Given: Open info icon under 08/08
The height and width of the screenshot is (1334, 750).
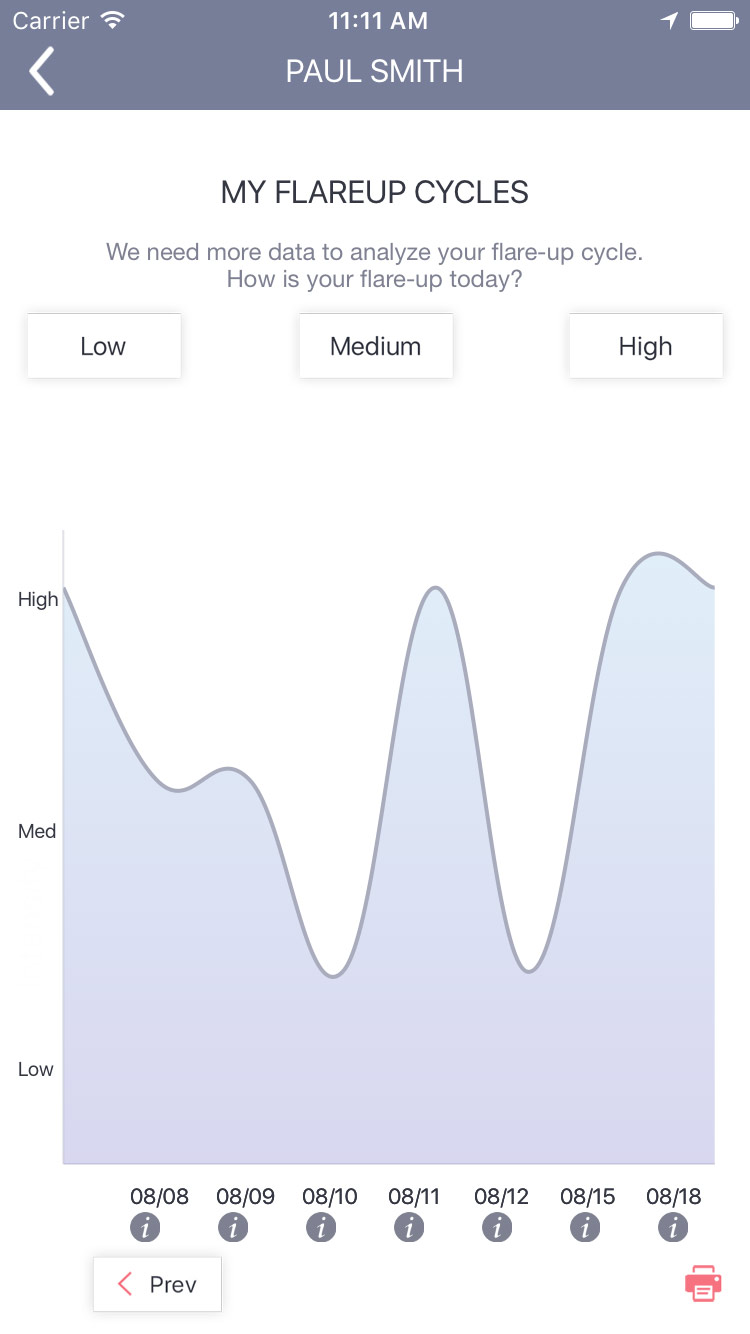Looking at the screenshot, I should [x=146, y=1227].
